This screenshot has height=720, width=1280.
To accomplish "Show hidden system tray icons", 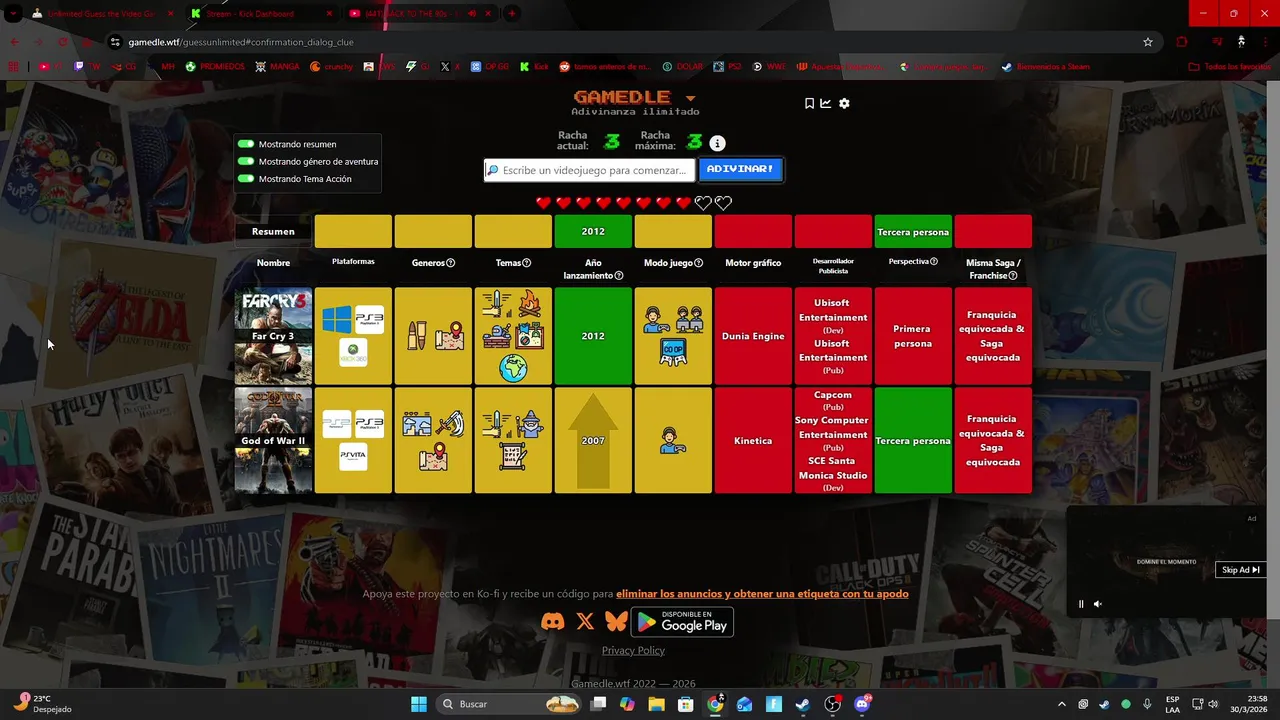I will [x=1062, y=704].
